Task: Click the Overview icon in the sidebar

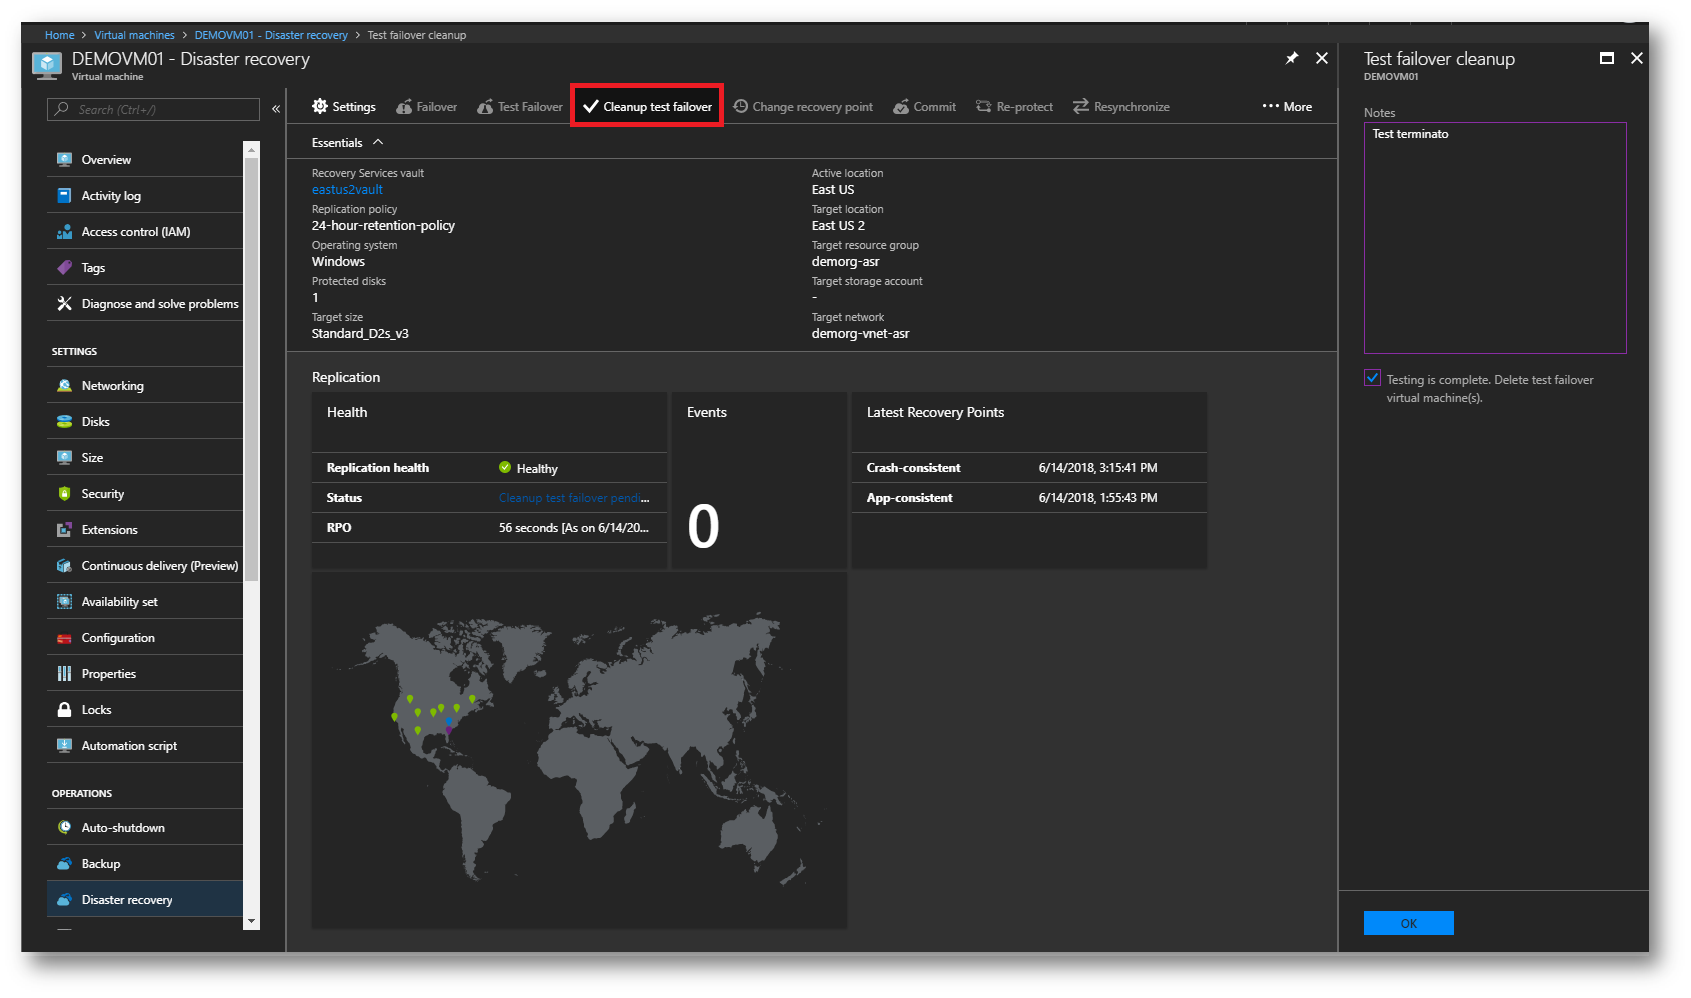Action: [x=64, y=159]
